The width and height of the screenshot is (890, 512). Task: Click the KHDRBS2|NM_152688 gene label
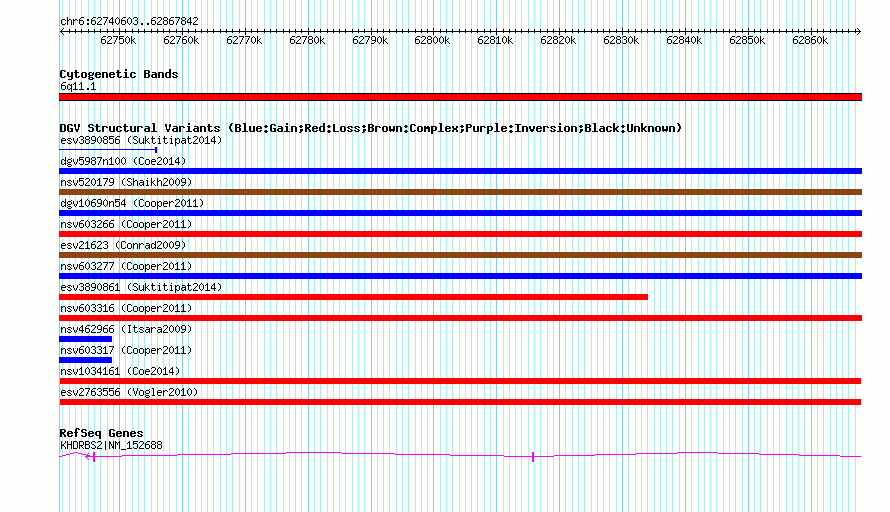(x=111, y=446)
